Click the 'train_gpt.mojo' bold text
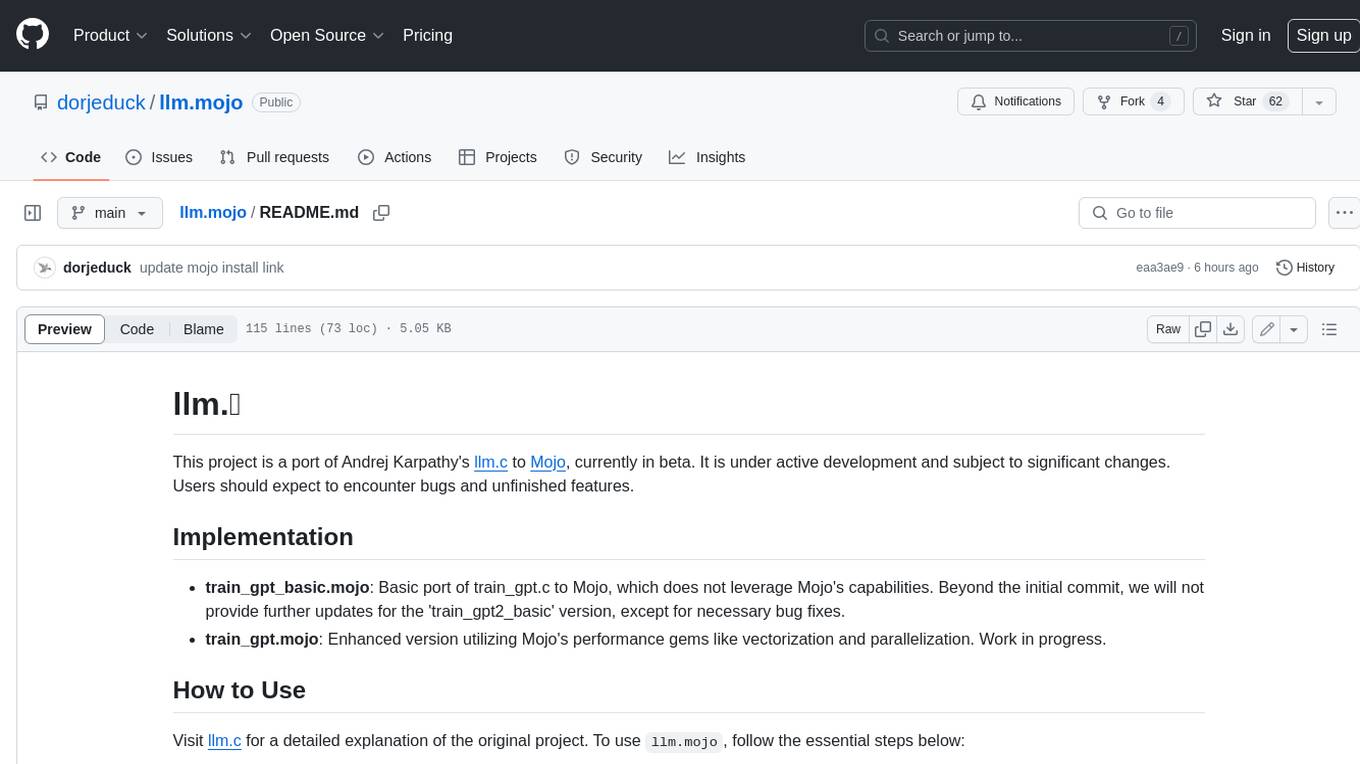This screenshot has width=1360, height=764. pos(262,639)
